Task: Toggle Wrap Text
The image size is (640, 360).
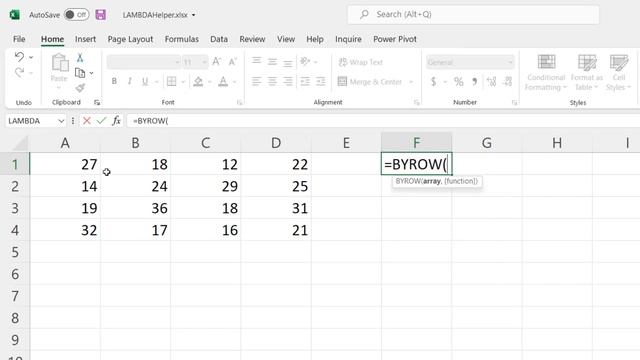Action: 361,62
